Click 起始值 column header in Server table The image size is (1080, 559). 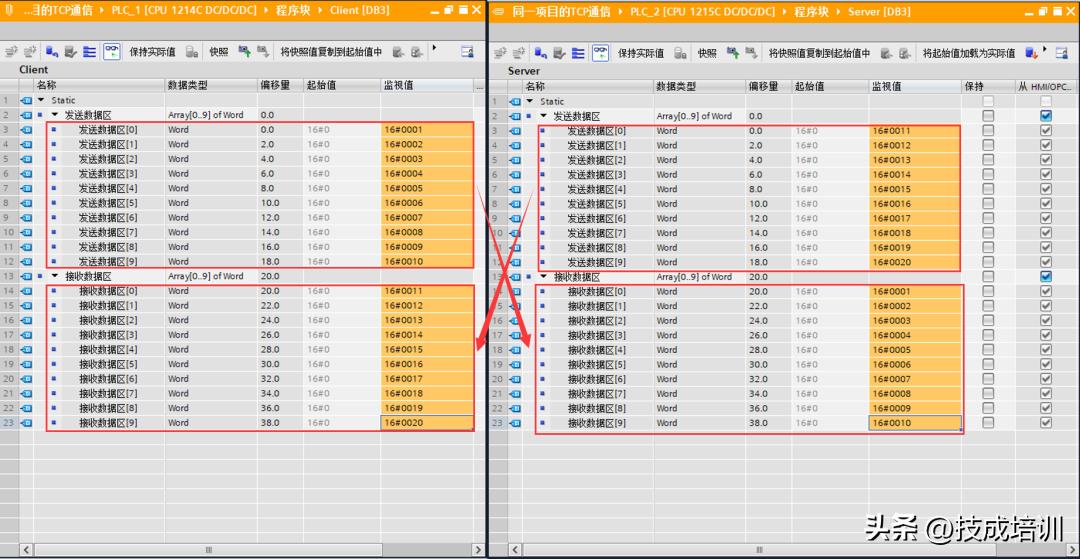(829, 87)
